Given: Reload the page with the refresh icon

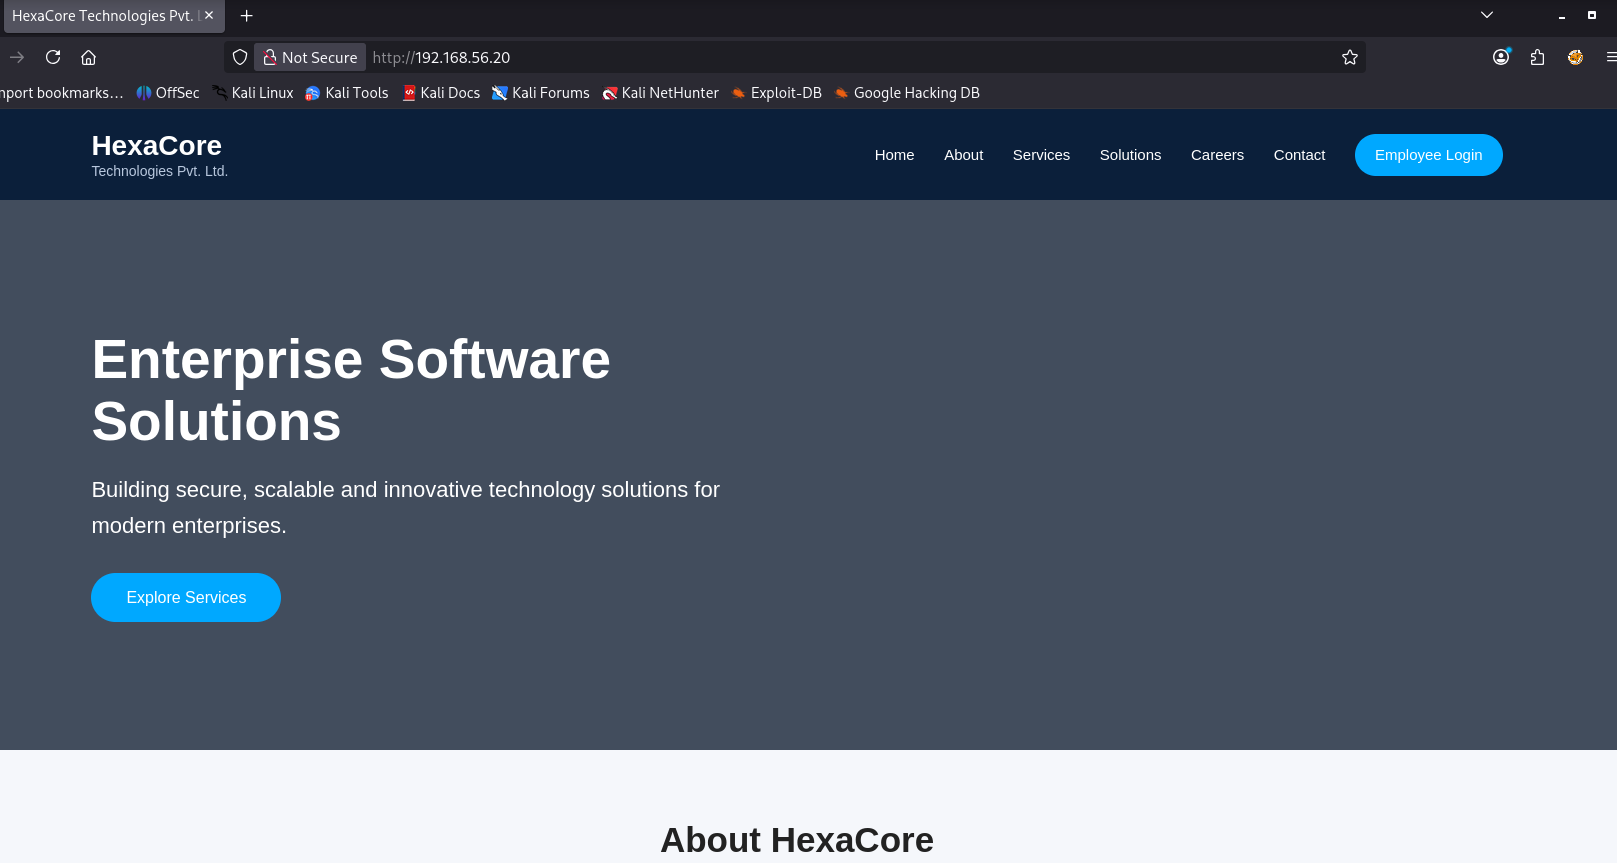Looking at the screenshot, I should pyautogui.click(x=53, y=57).
